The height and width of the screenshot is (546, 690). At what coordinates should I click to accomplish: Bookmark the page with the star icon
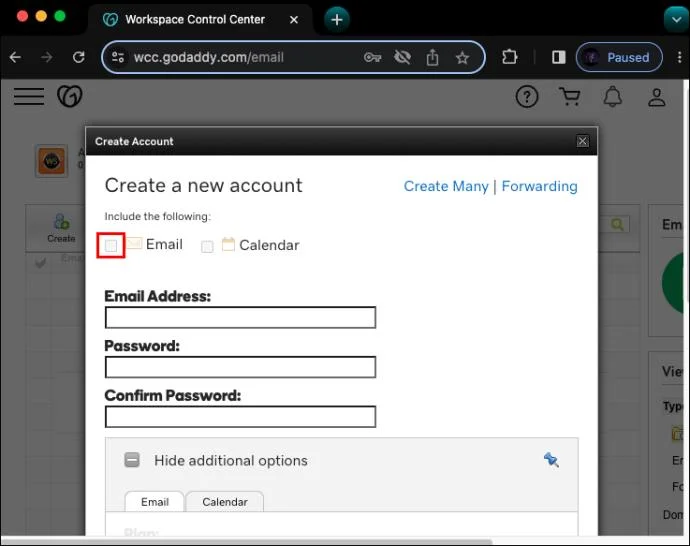(x=462, y=58)
